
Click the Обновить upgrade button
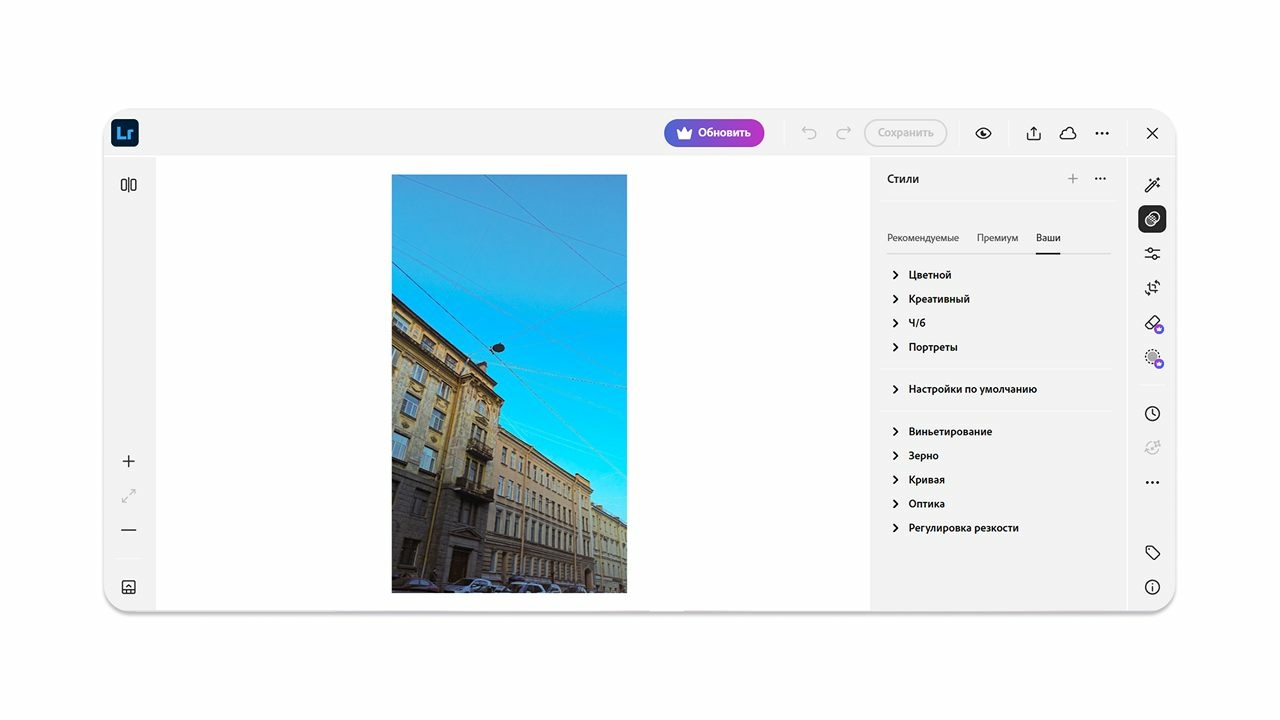(x=714, y=133)
